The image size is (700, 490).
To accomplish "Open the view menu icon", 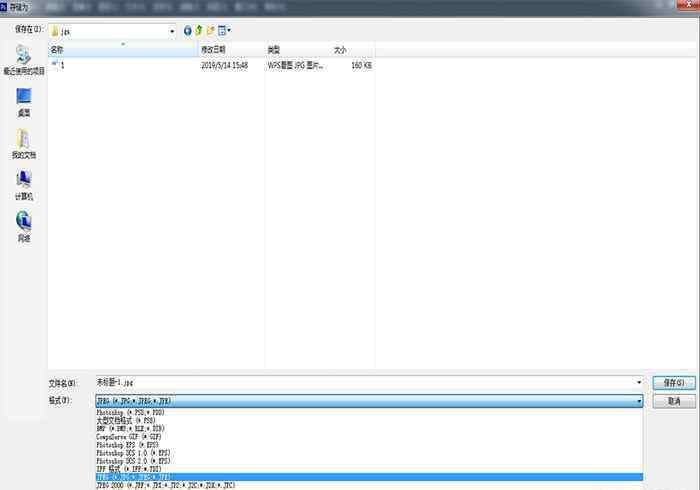I will 224,31.
